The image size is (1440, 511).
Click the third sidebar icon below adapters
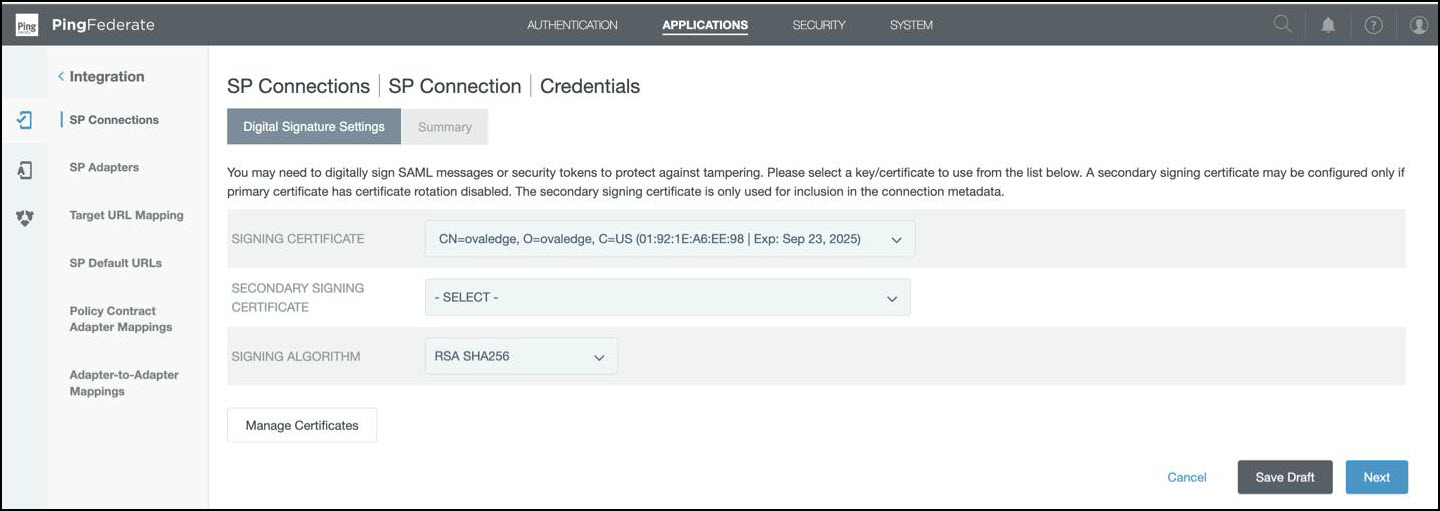point(25,218)
